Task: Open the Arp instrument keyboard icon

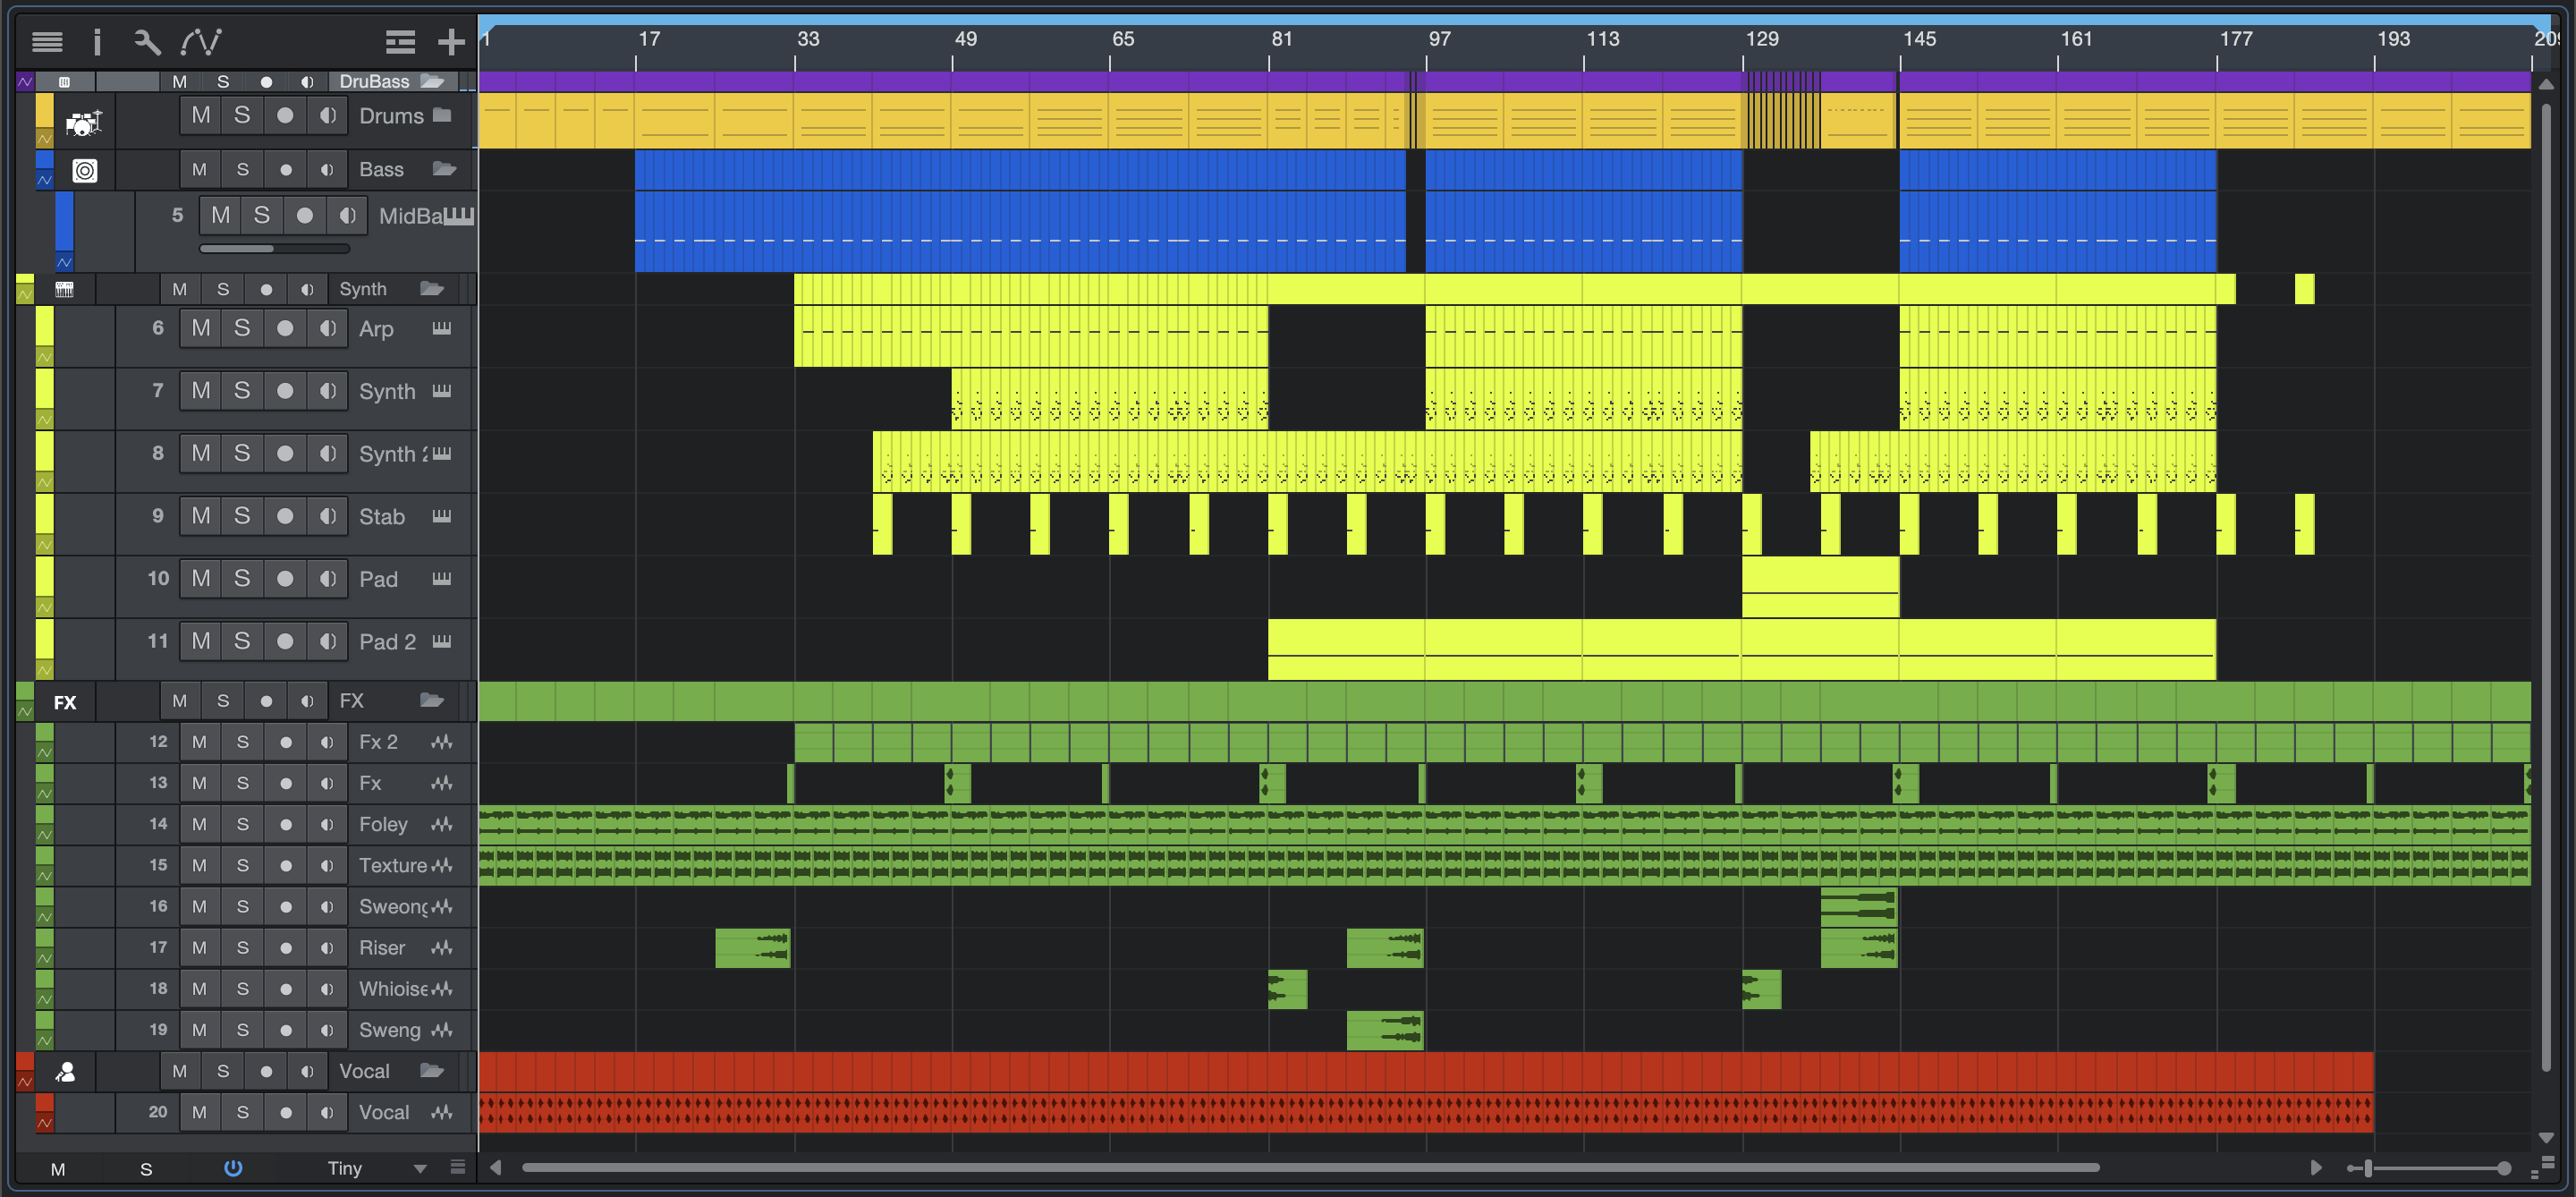Action: coord(441,328)
